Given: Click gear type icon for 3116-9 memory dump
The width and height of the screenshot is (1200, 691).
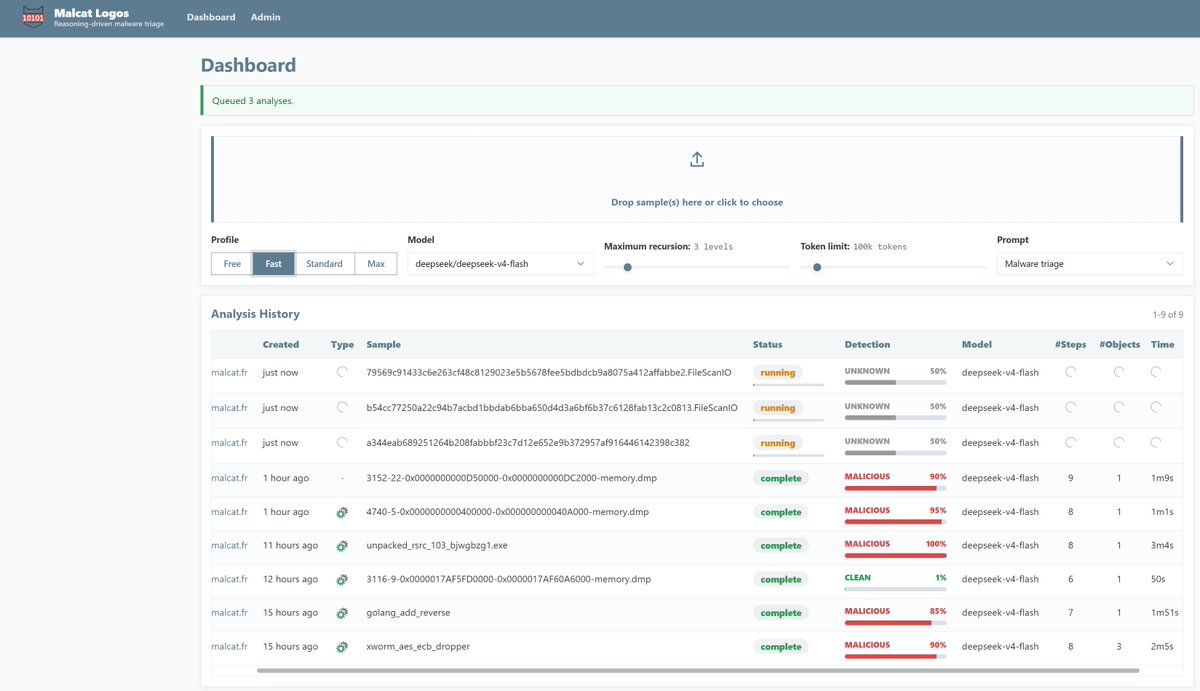Looking at the screenshot, I should click(342, 580).
